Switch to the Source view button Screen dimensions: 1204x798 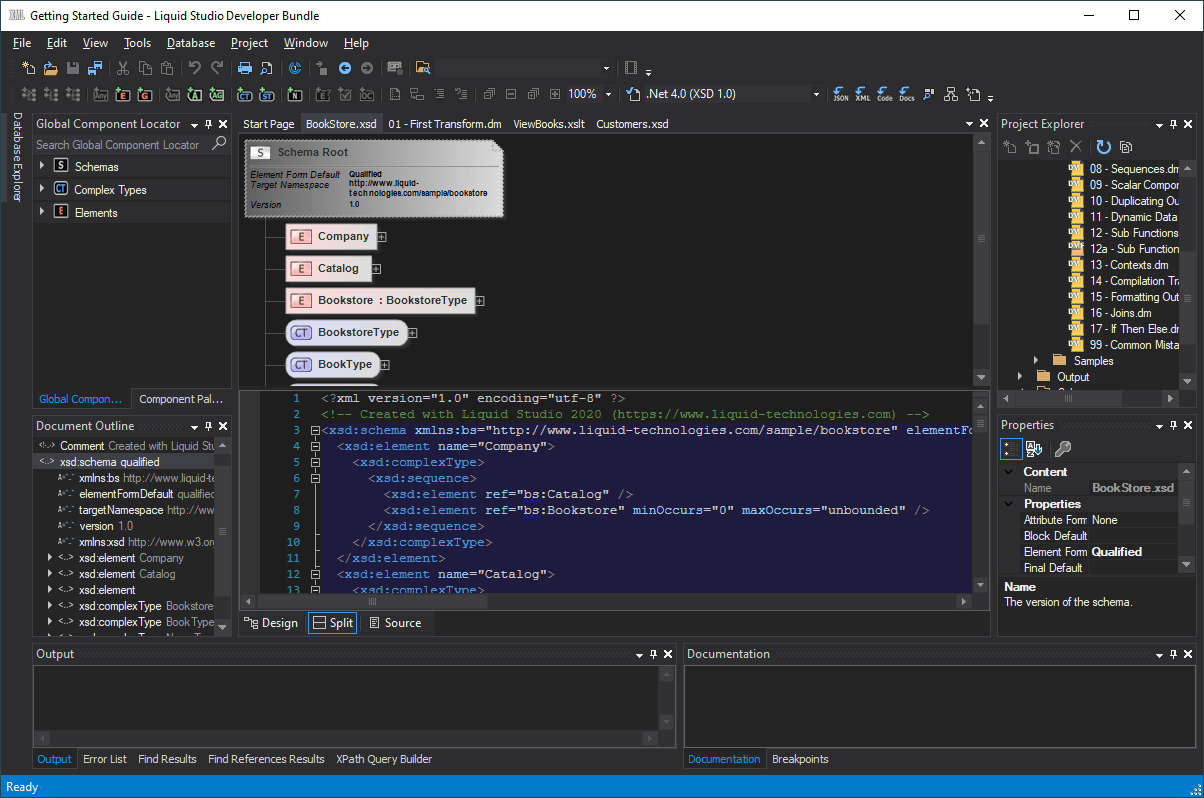point(395,623)
